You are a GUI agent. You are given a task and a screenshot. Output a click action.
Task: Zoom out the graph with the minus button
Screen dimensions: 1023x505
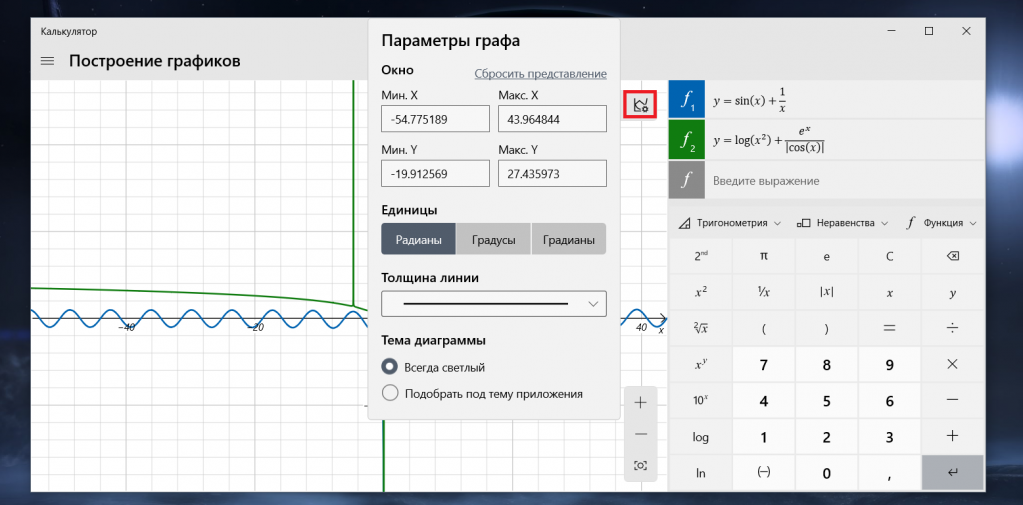[x=640, y=434]
